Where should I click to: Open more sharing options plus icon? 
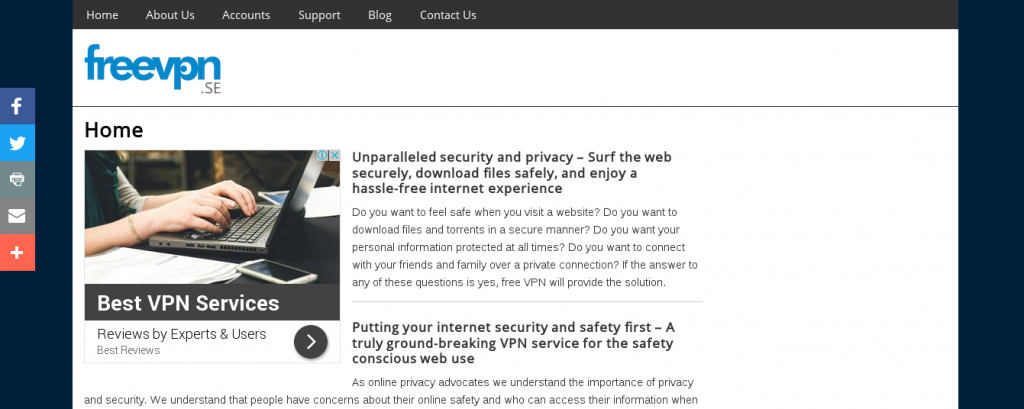17,253
